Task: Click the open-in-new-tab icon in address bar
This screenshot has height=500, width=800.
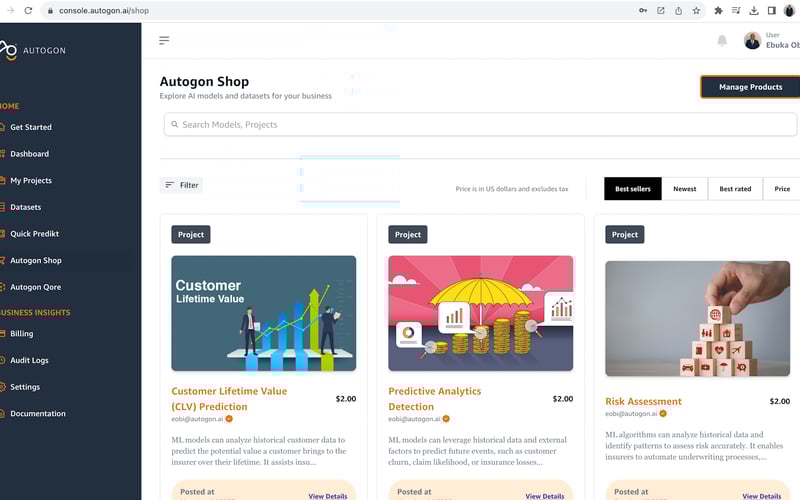Action: pos(661,10)
